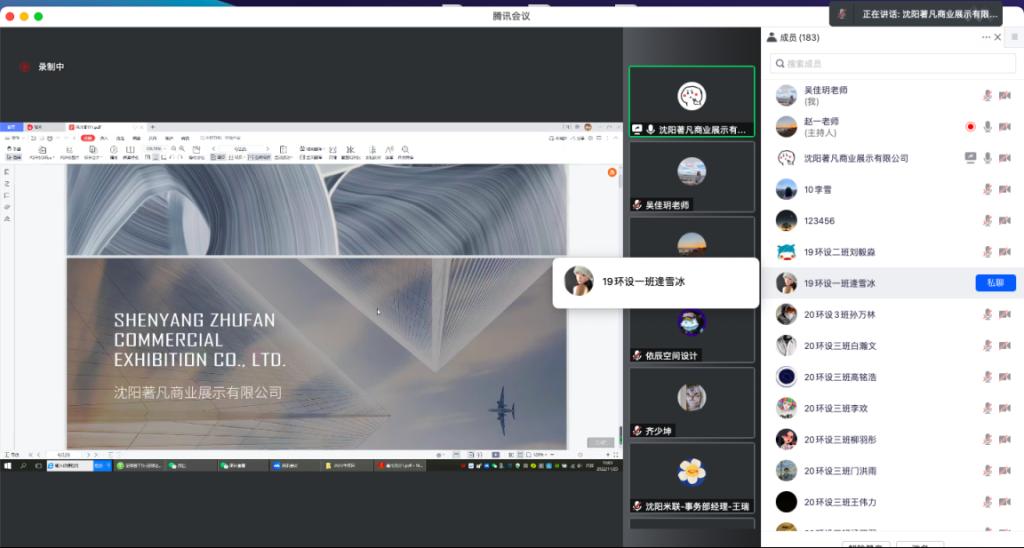Select member 赵一老师 (主持人)

[x=893, y=127]
